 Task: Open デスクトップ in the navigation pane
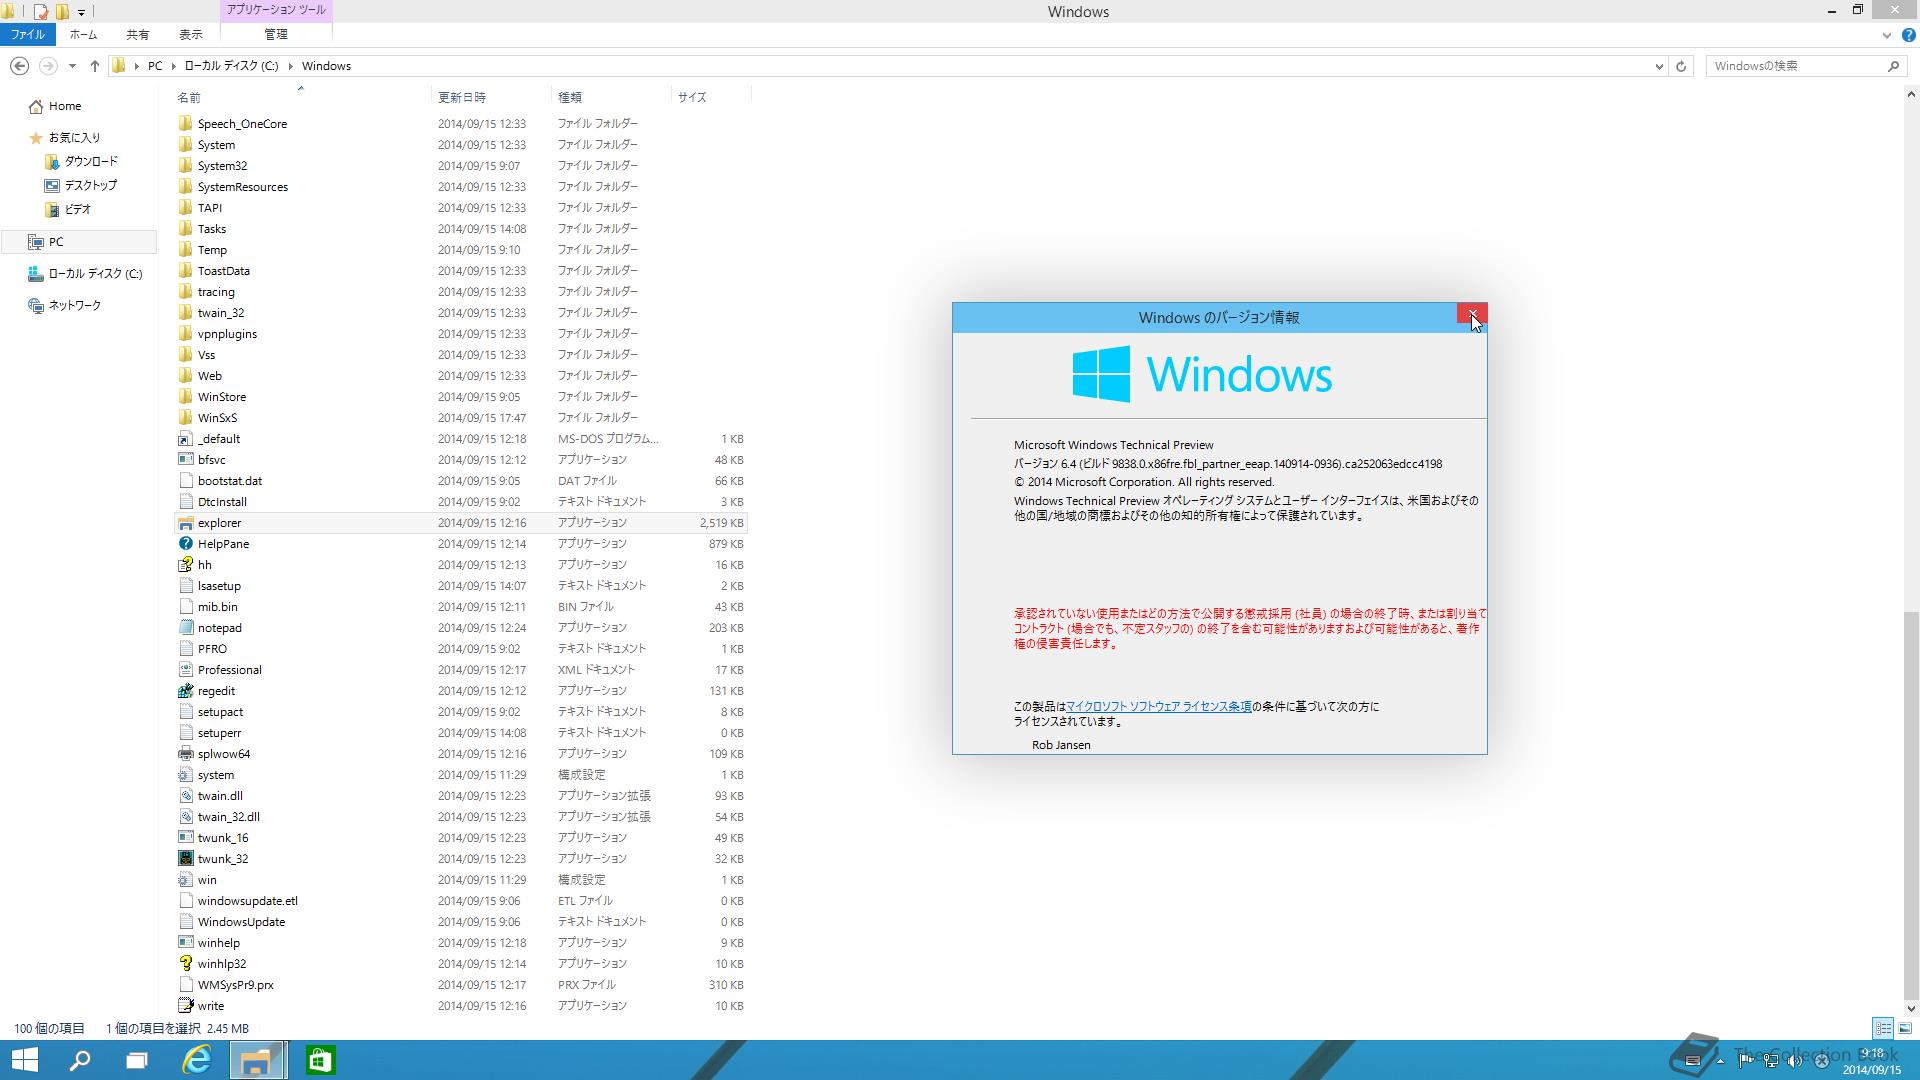tap(81, 185)
